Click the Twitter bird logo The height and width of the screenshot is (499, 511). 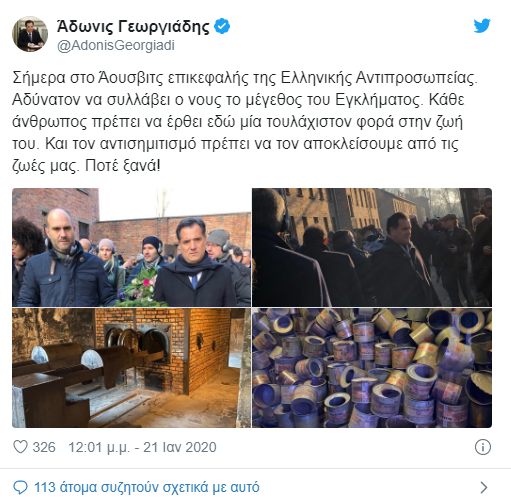(x=482, y=26)
